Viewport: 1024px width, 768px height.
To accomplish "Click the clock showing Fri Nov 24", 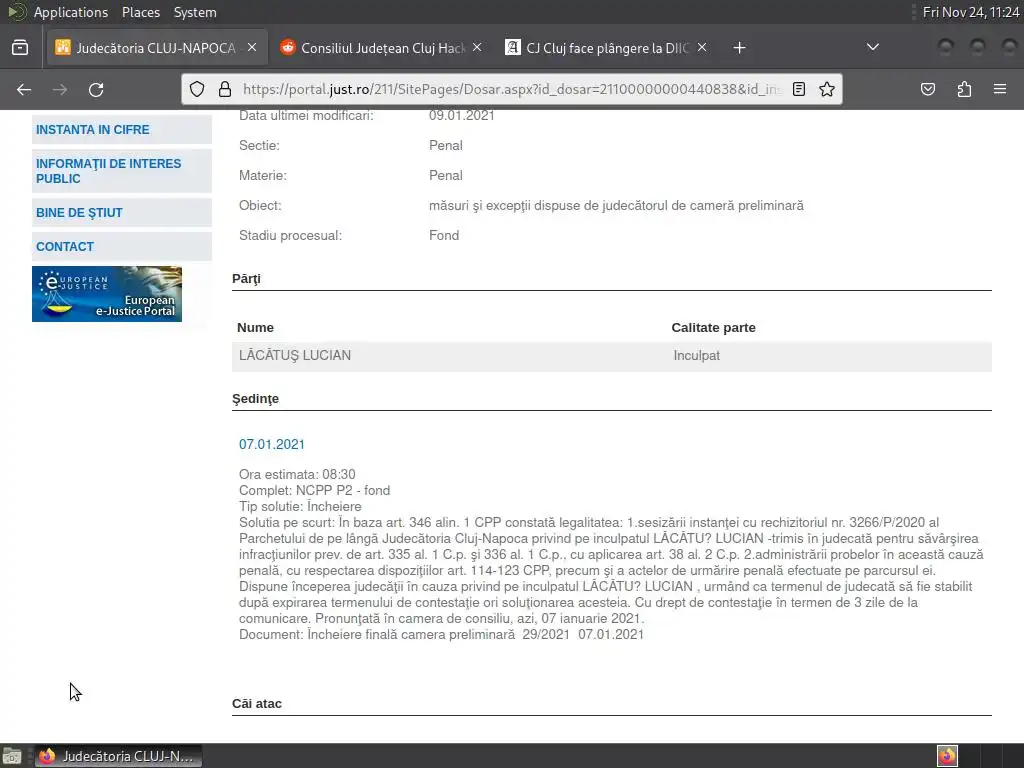I will click(x=970, y=12).
